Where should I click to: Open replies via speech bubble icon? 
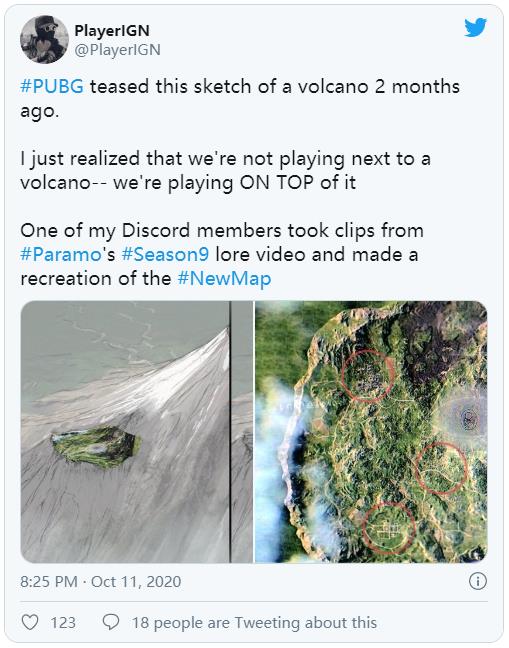tap(111, 622)
